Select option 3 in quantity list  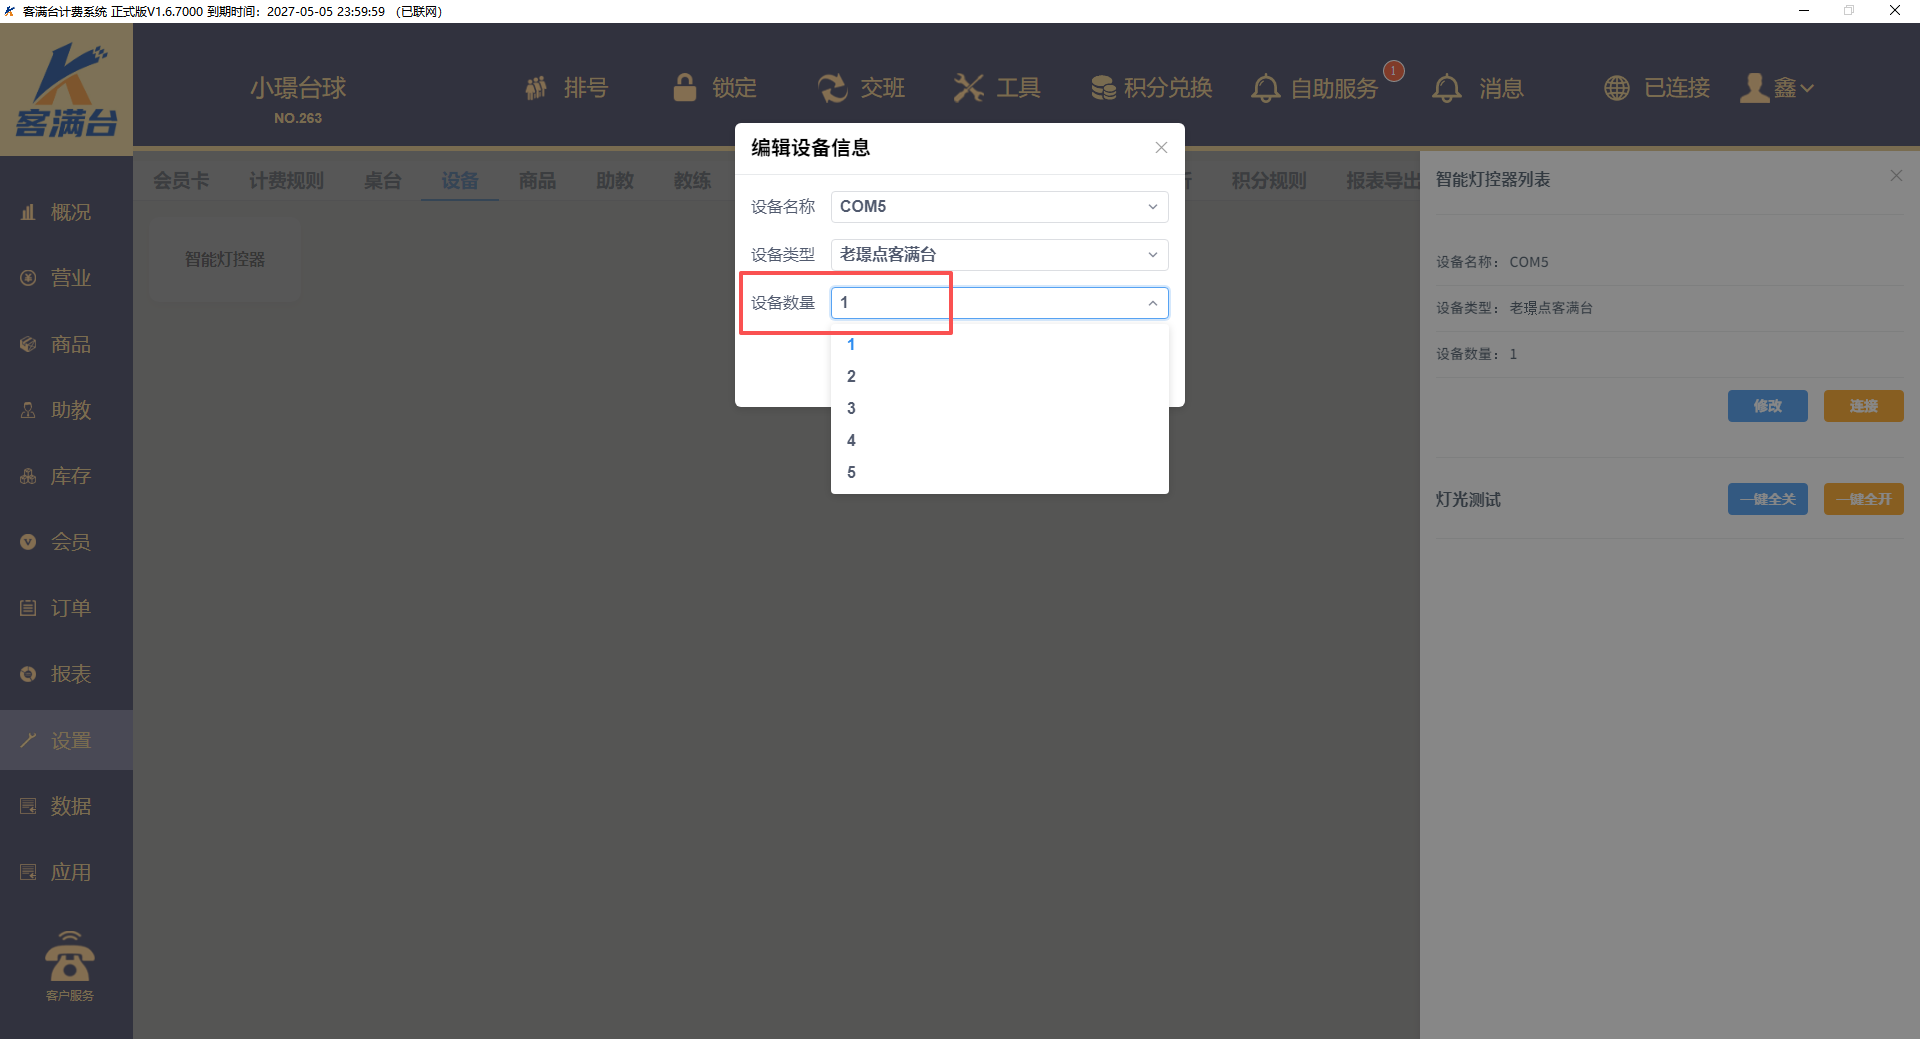click(x=851, y=408)
